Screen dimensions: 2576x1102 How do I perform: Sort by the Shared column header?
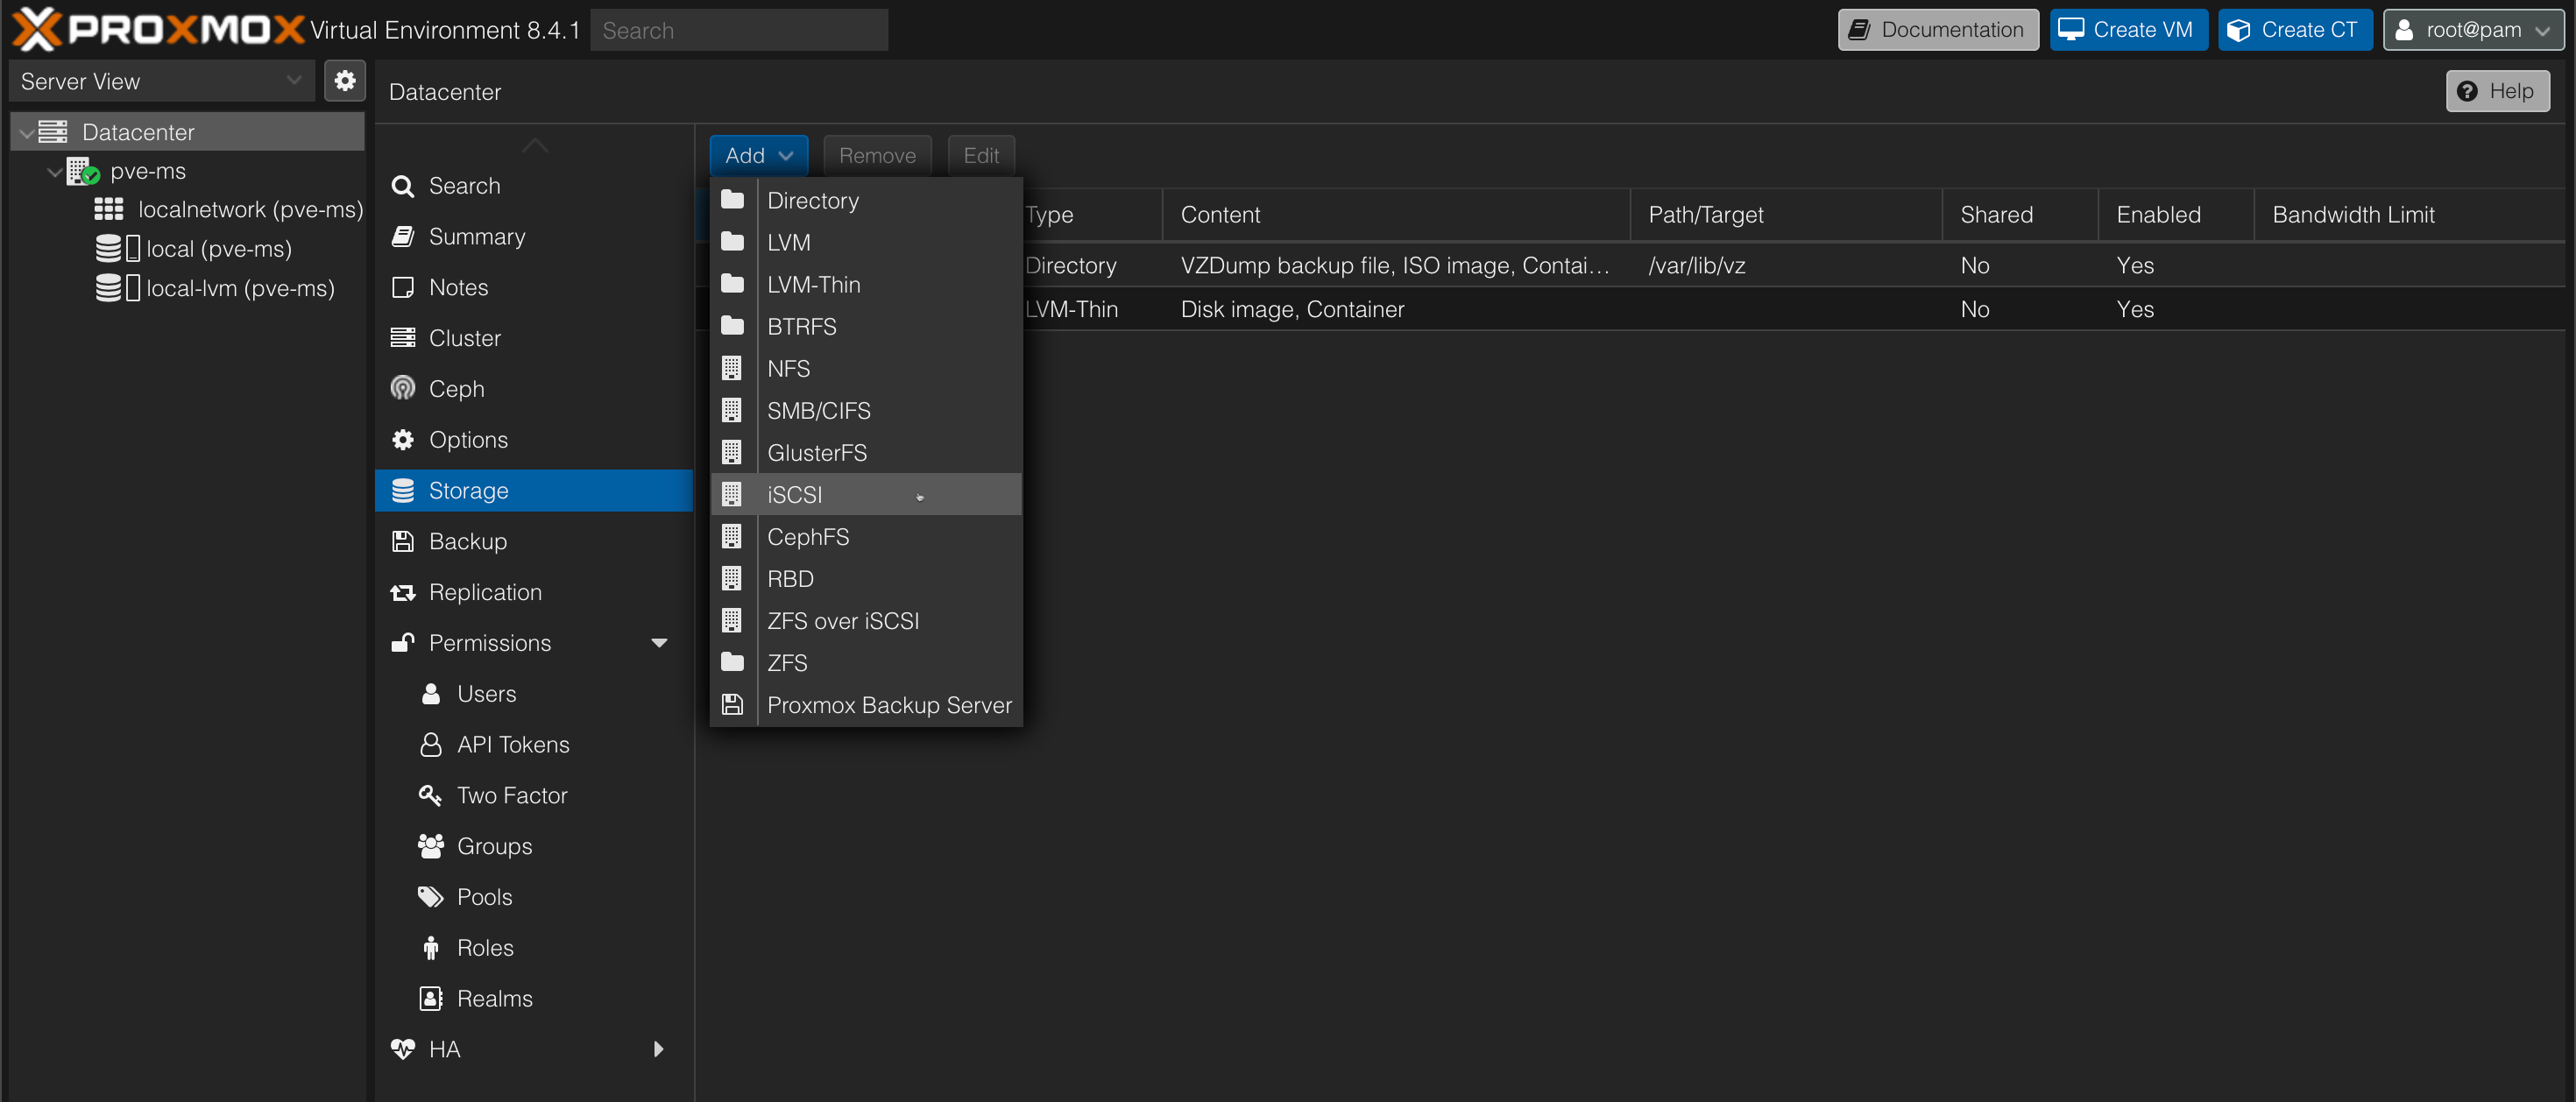pos(2019,214)
